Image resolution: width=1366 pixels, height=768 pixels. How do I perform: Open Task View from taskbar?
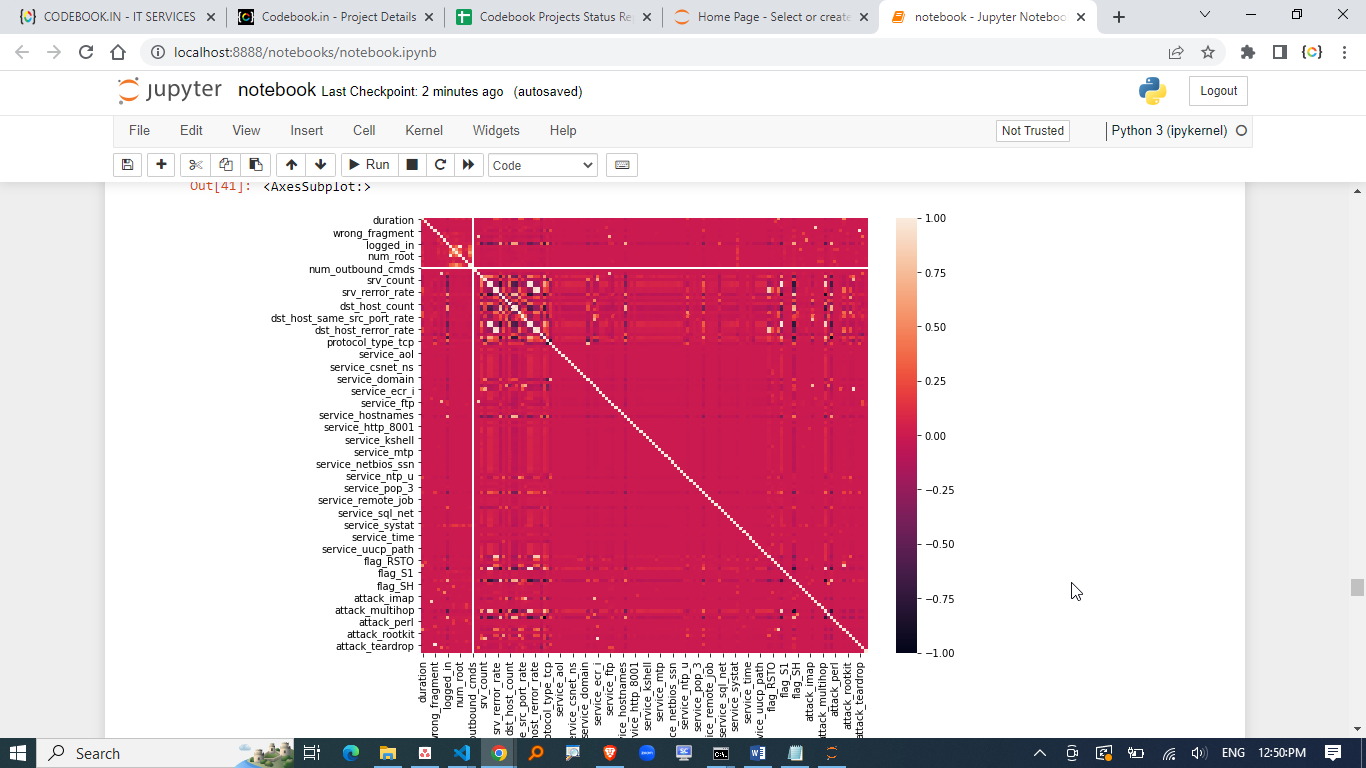tap(312, 753)
